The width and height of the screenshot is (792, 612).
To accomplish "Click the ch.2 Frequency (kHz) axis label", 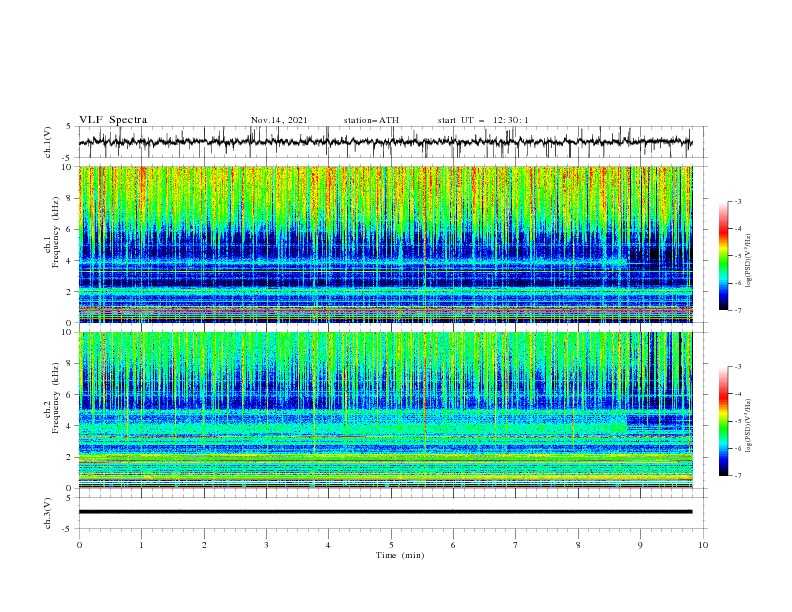I will click(x=52, y=398).
